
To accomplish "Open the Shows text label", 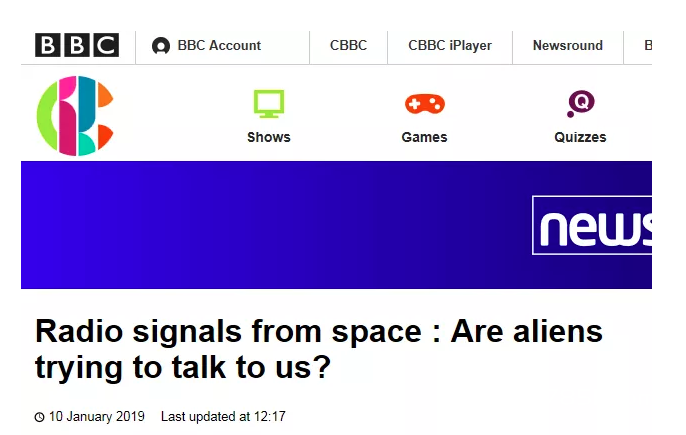I will pos(269,137).
